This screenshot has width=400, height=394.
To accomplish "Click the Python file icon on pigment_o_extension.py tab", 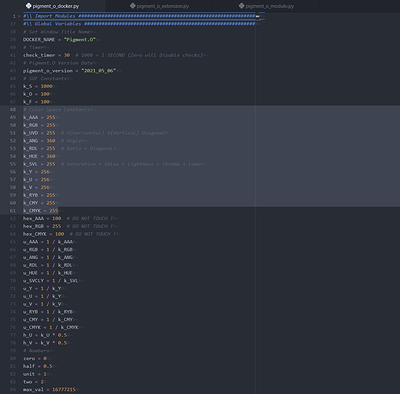I will [133, 6].
